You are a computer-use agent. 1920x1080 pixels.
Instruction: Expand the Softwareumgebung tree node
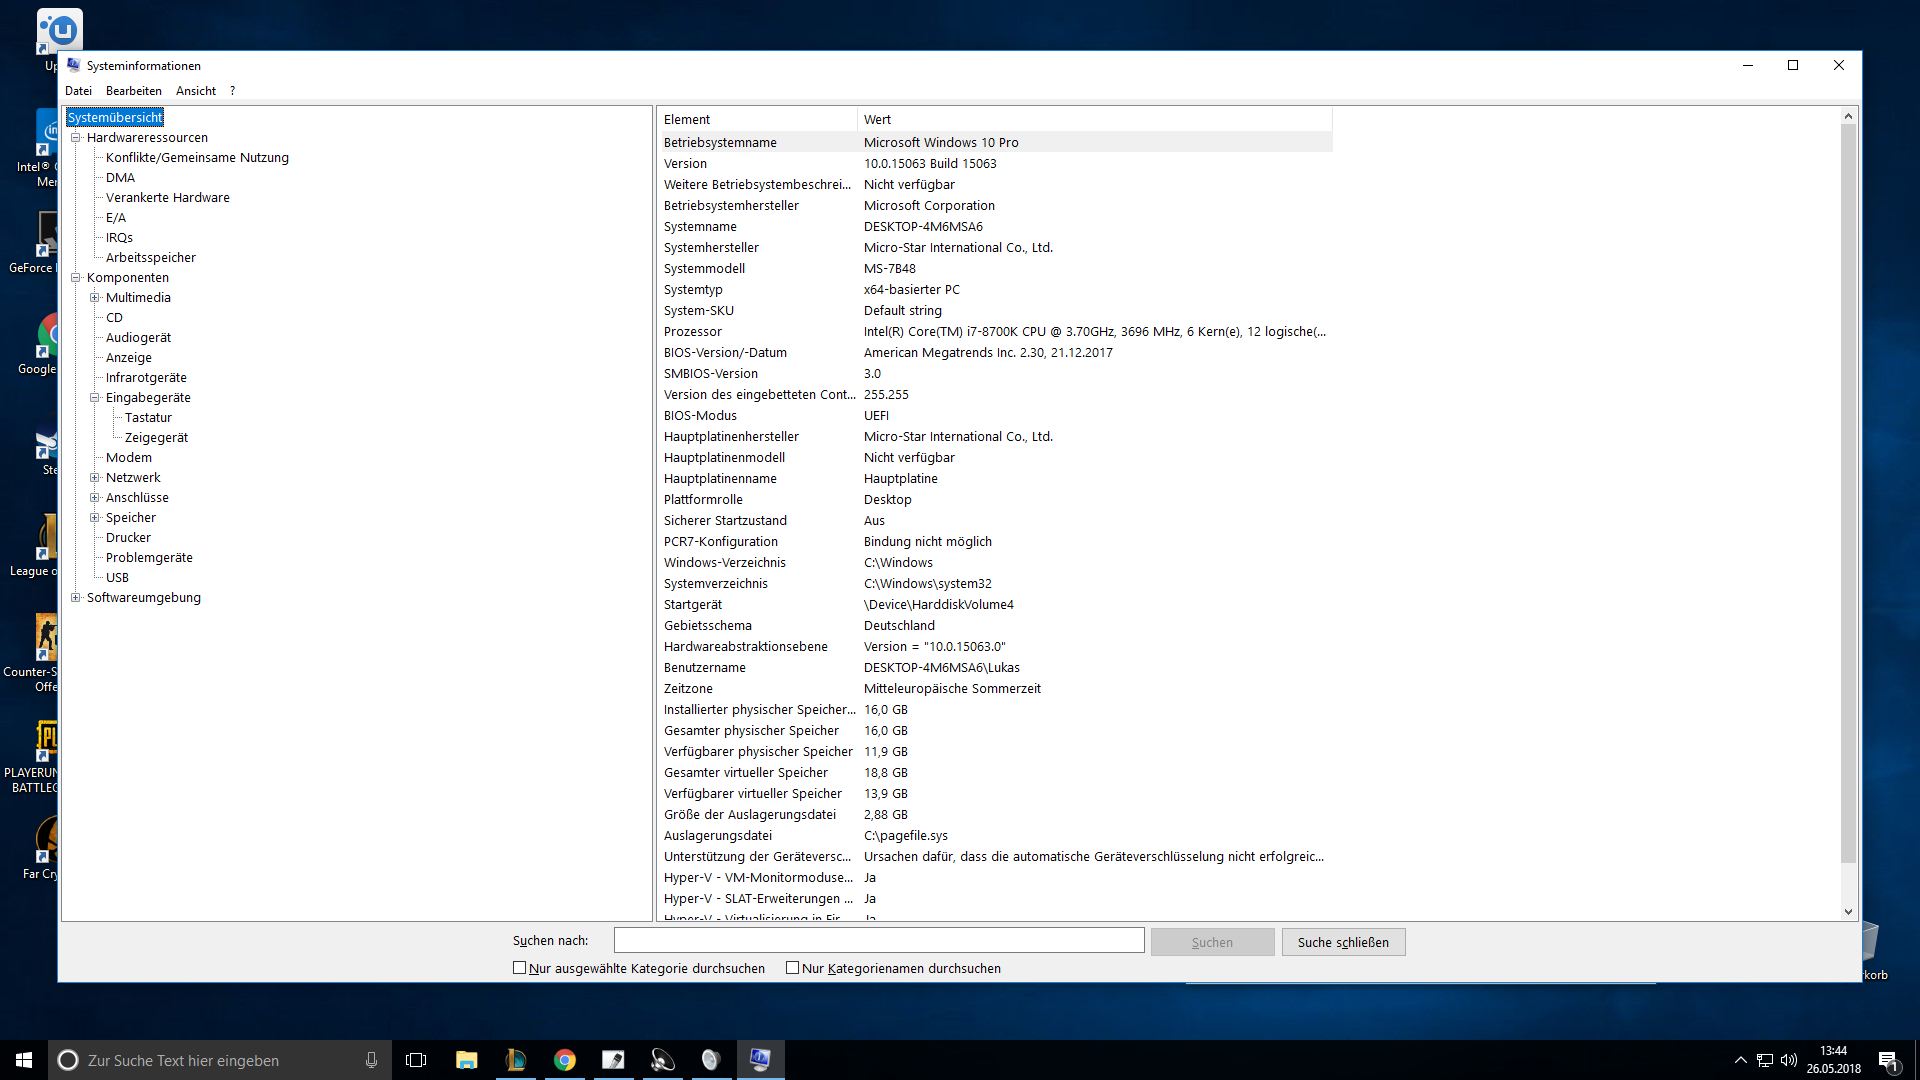(x=75, y=598)
